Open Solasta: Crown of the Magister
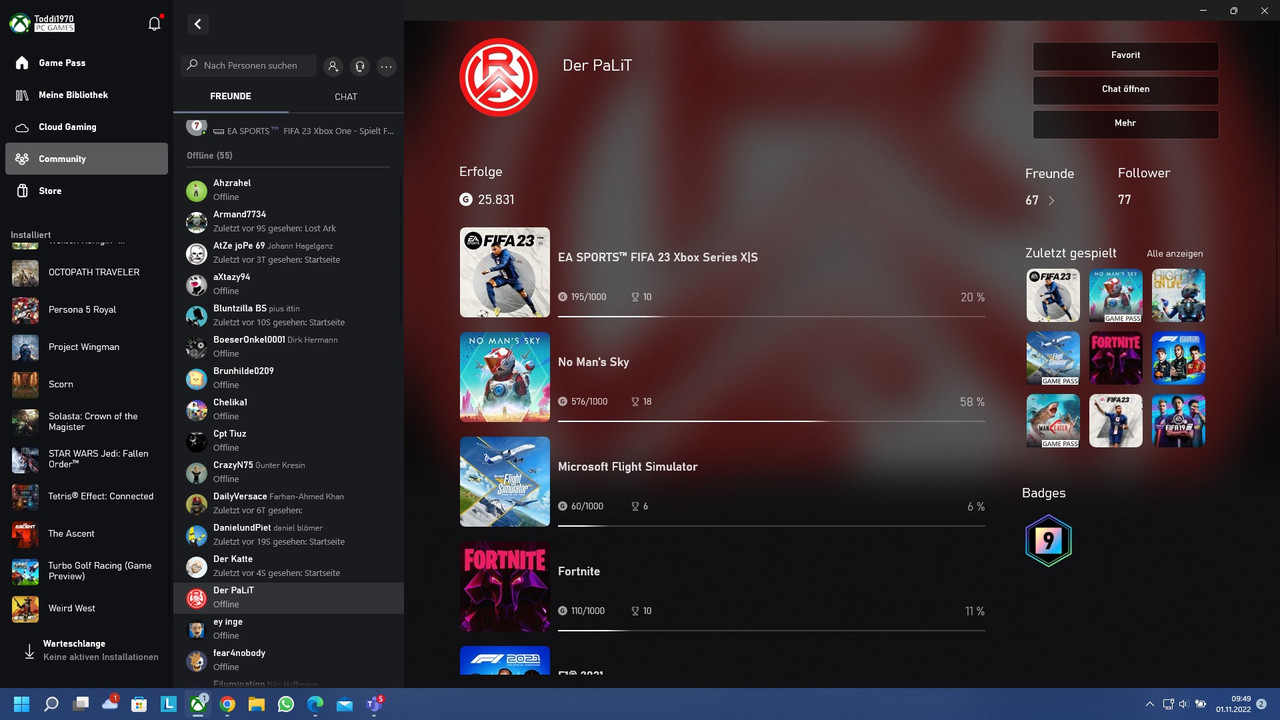1280x720 pixels. 87,422
